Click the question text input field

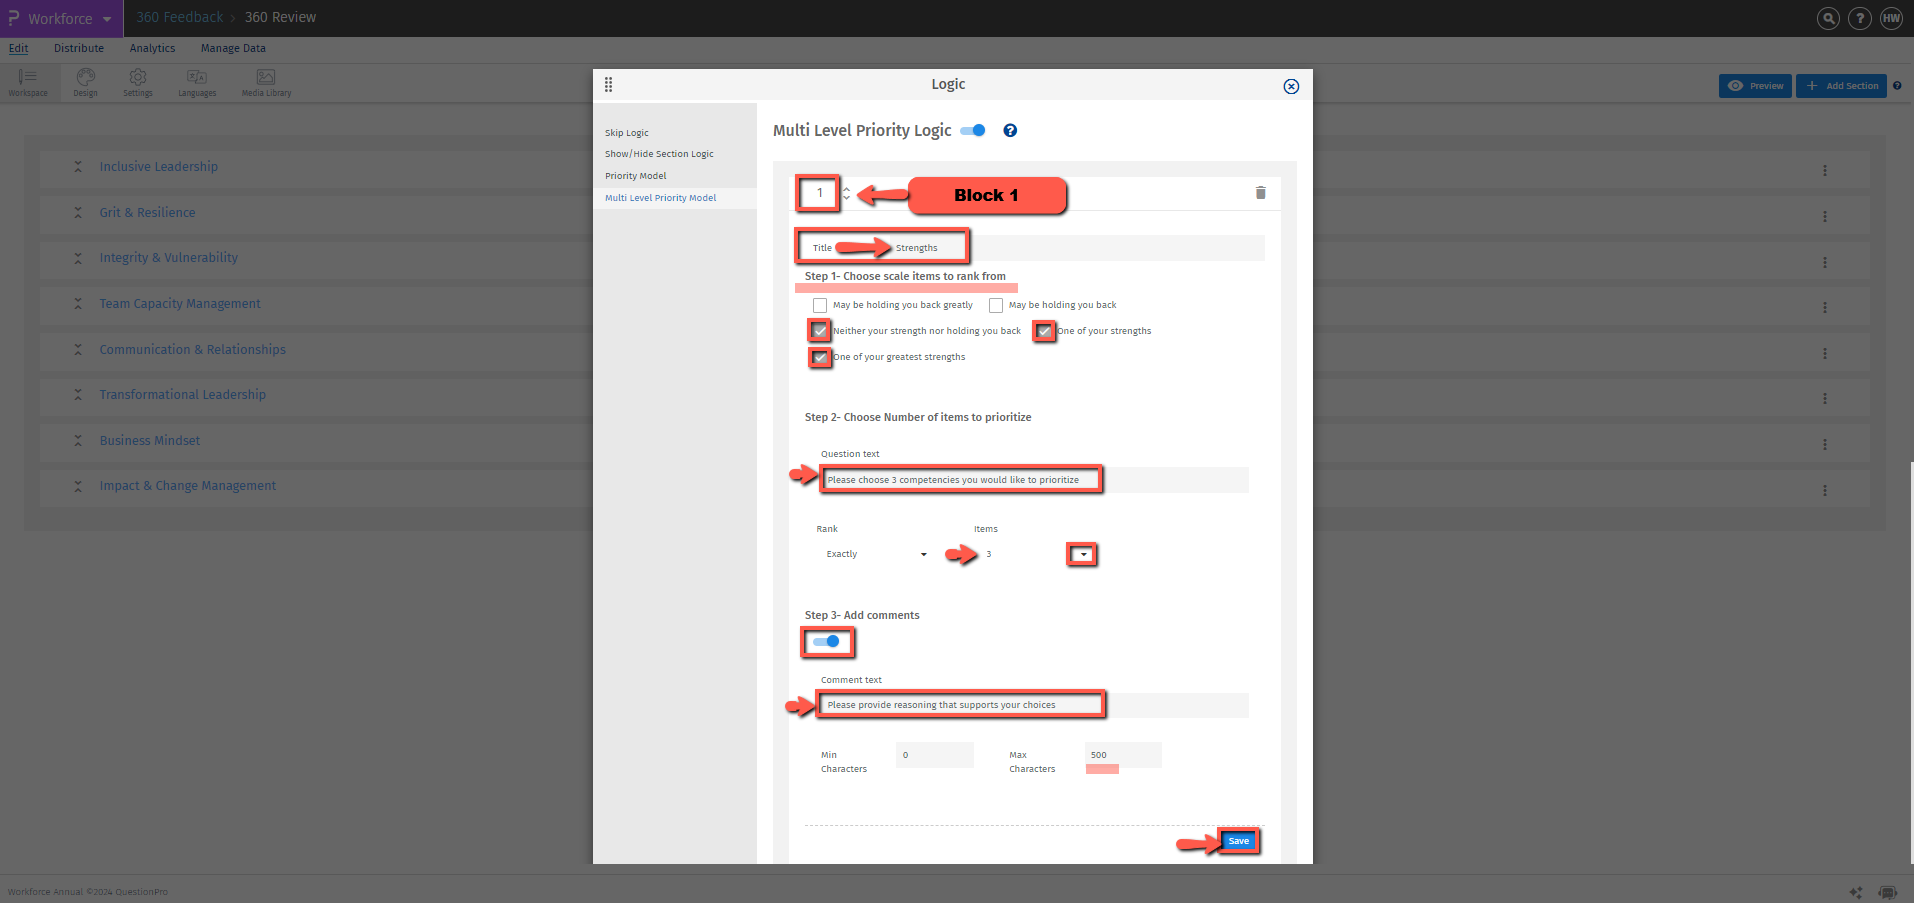[x=961, y=479]
